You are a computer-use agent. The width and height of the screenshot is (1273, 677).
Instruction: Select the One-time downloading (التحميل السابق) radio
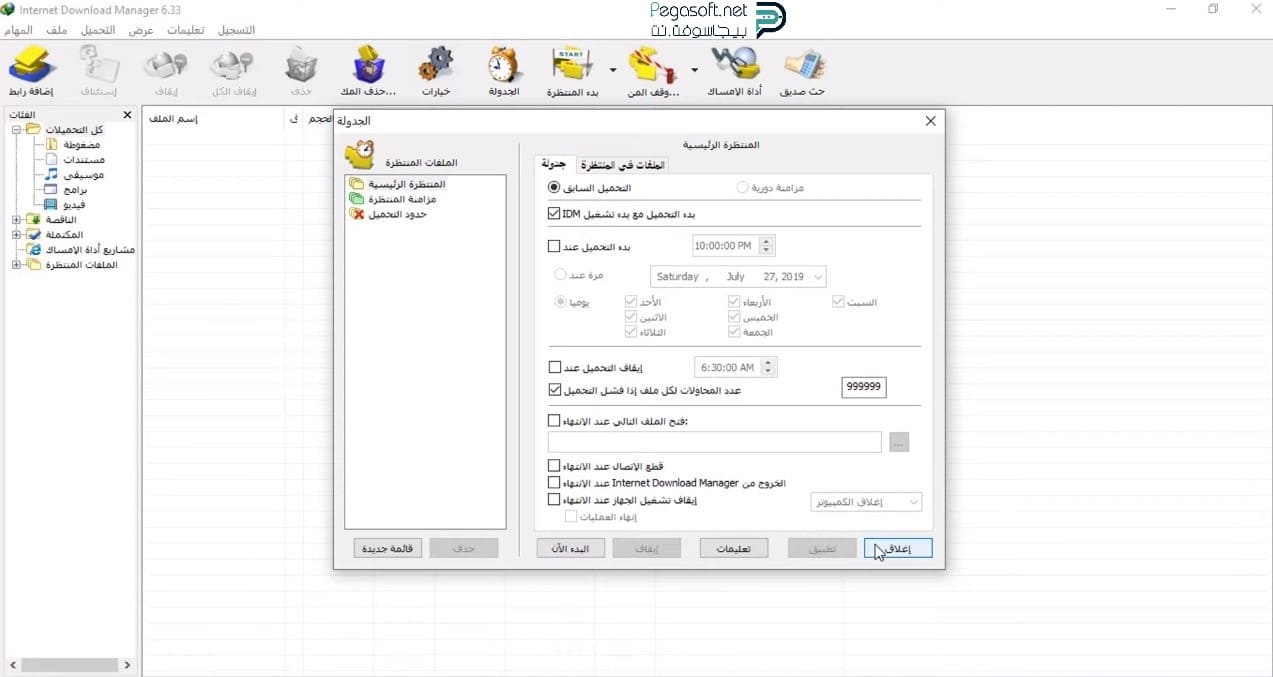click(x=554, y=187)
